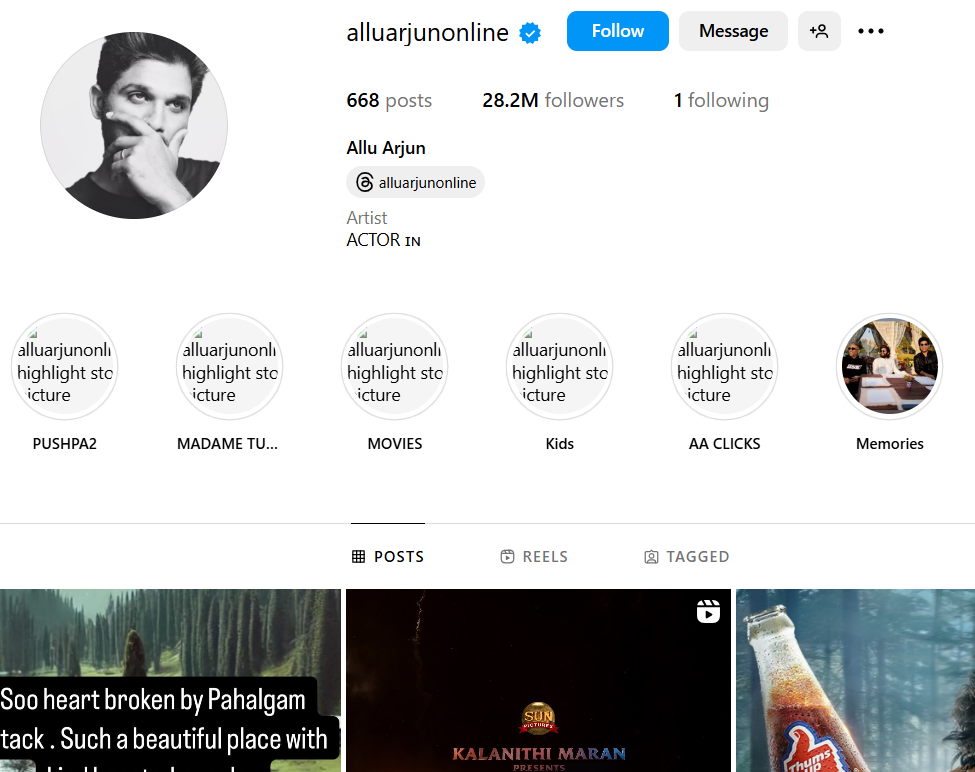This screenshot has width=975, height=772.
Task: Click the add similar accounts person icon
Action: [819, 31]
